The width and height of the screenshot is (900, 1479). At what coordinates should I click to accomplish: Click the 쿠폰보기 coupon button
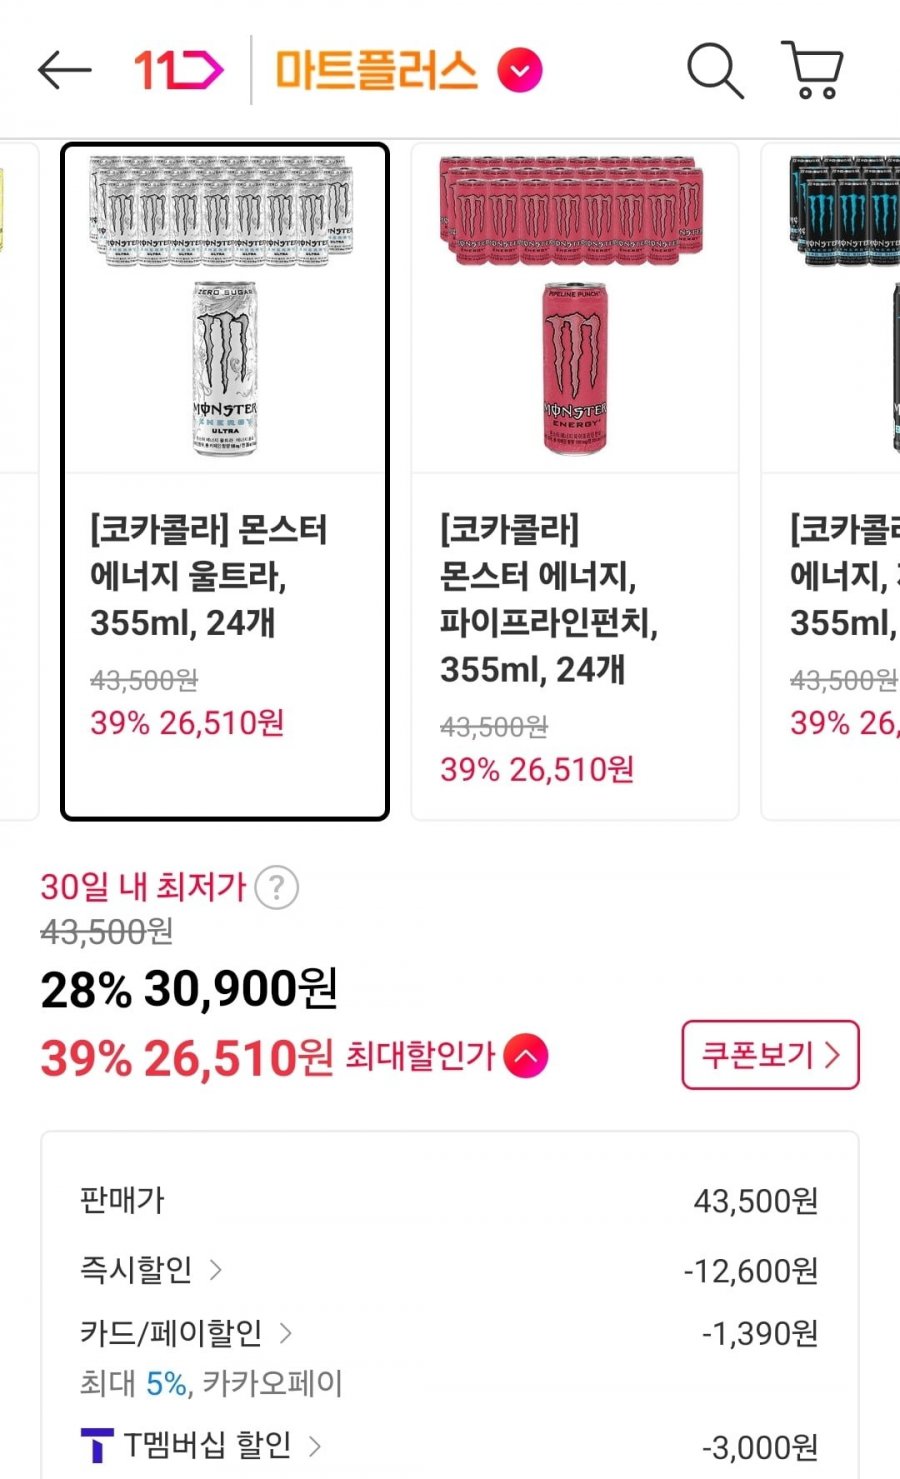(x=770, y=1055)
